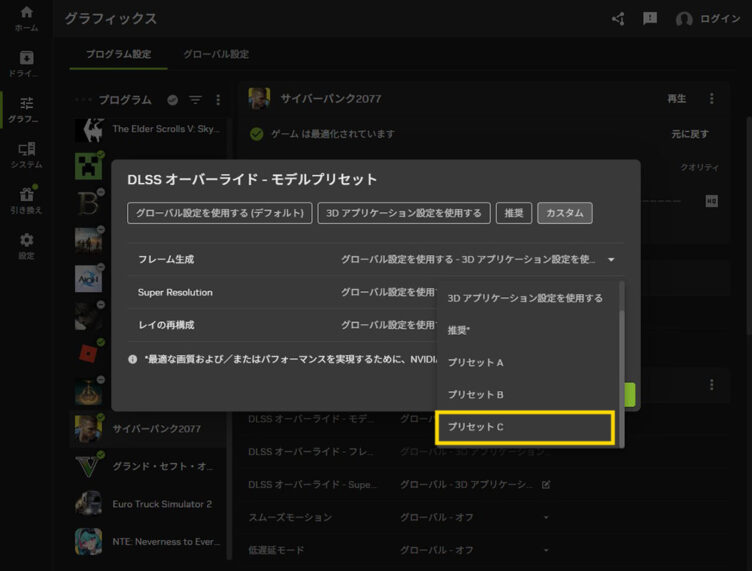The width and height of the screenshot is (752, 571).
Task: Open the レイの再構成 dropdown value
Action: (388, 325)
